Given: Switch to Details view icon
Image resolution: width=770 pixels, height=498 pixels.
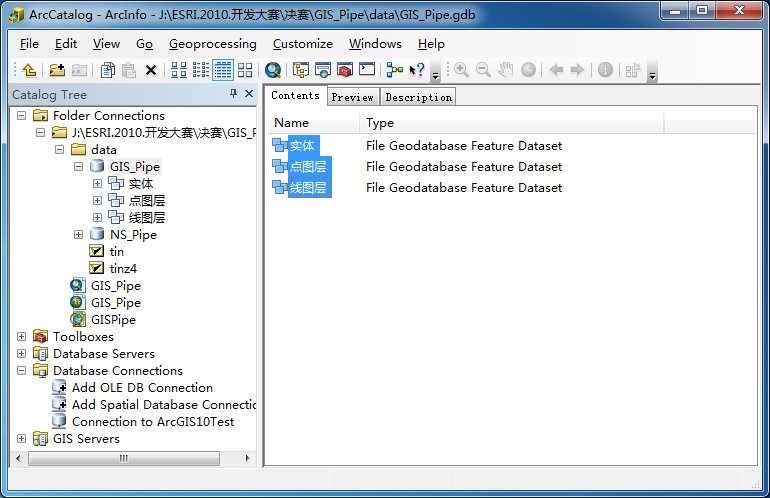Looking at the screenshot, I should [x=222, y=70].
